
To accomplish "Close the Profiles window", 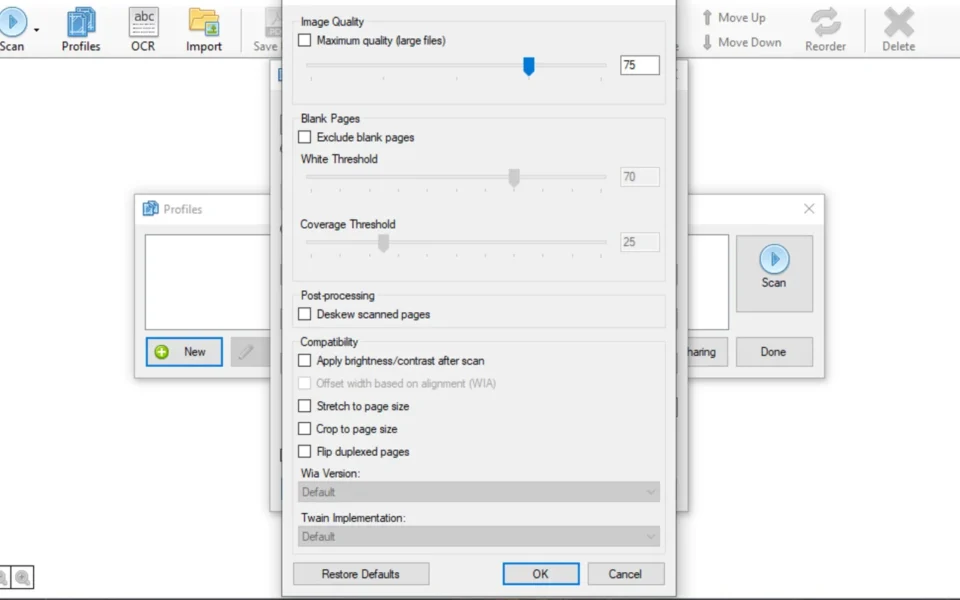I will coord(809,209).
